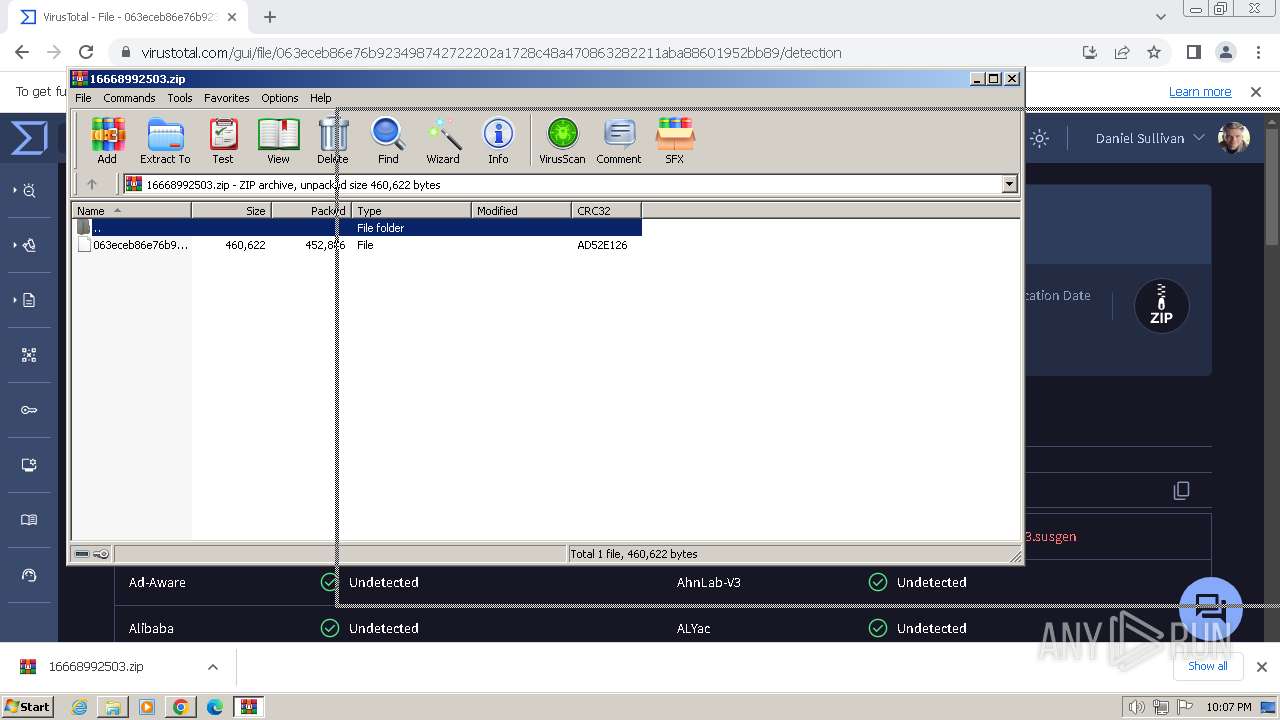The image size is (1280, 720).
Task: Open the 16668992503.zip download options chevron
Action: point(212,667)
